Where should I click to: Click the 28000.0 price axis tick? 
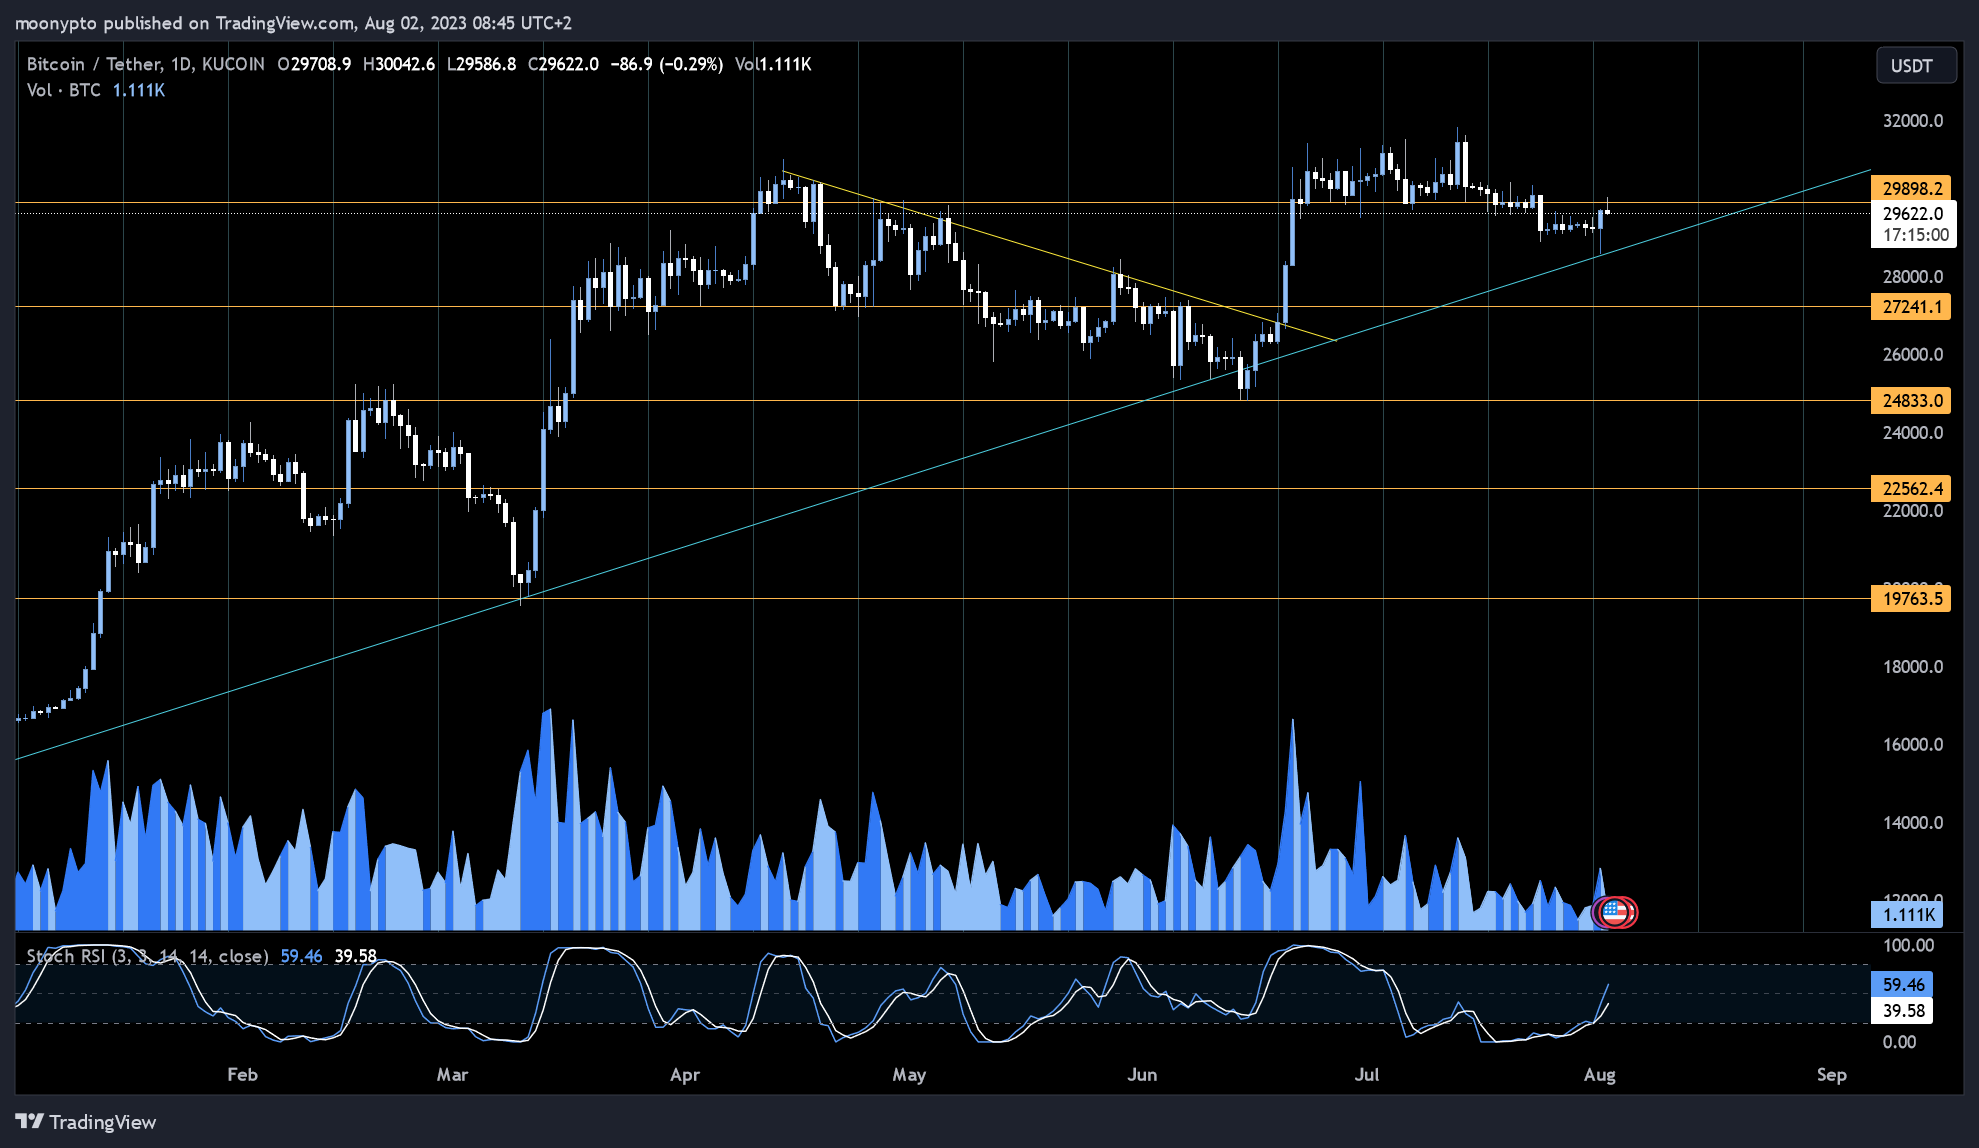[1913, 277]
